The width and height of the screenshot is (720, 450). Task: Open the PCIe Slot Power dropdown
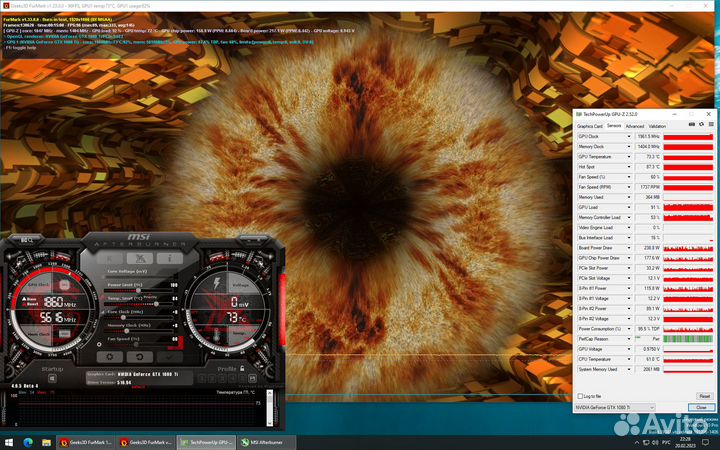[629, 268]
